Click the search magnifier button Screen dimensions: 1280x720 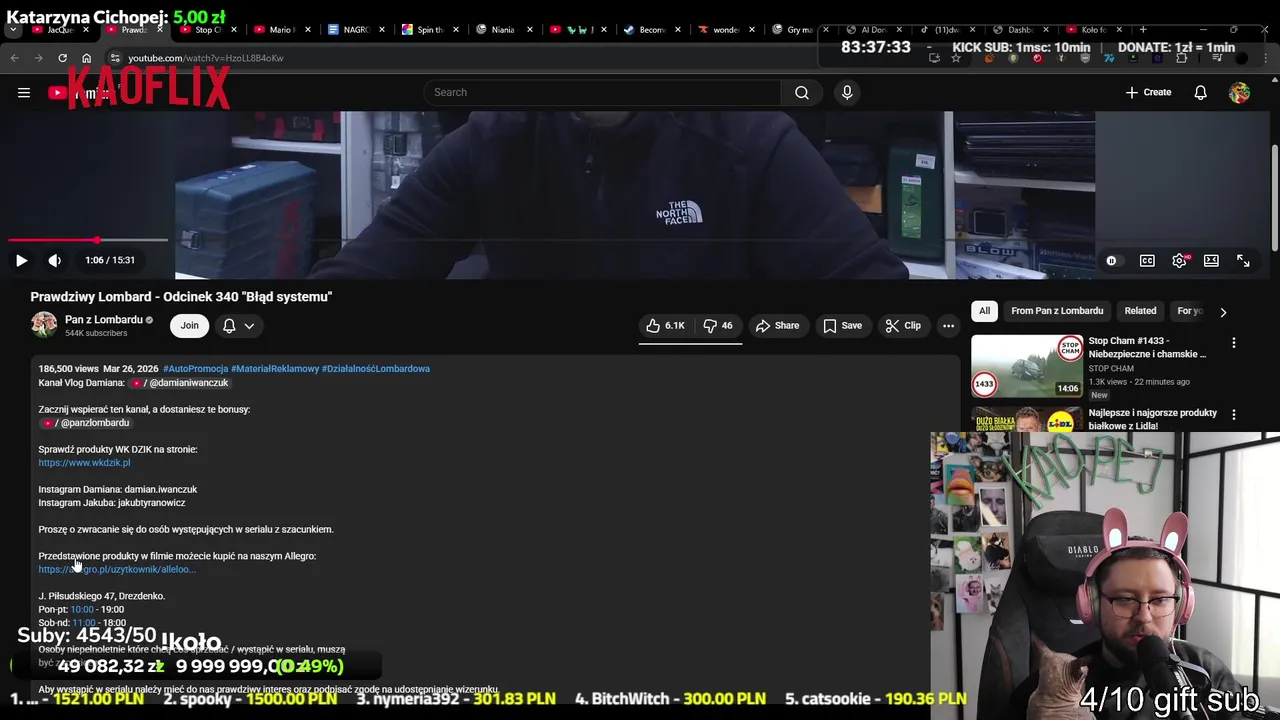click(x=802, y=93)
